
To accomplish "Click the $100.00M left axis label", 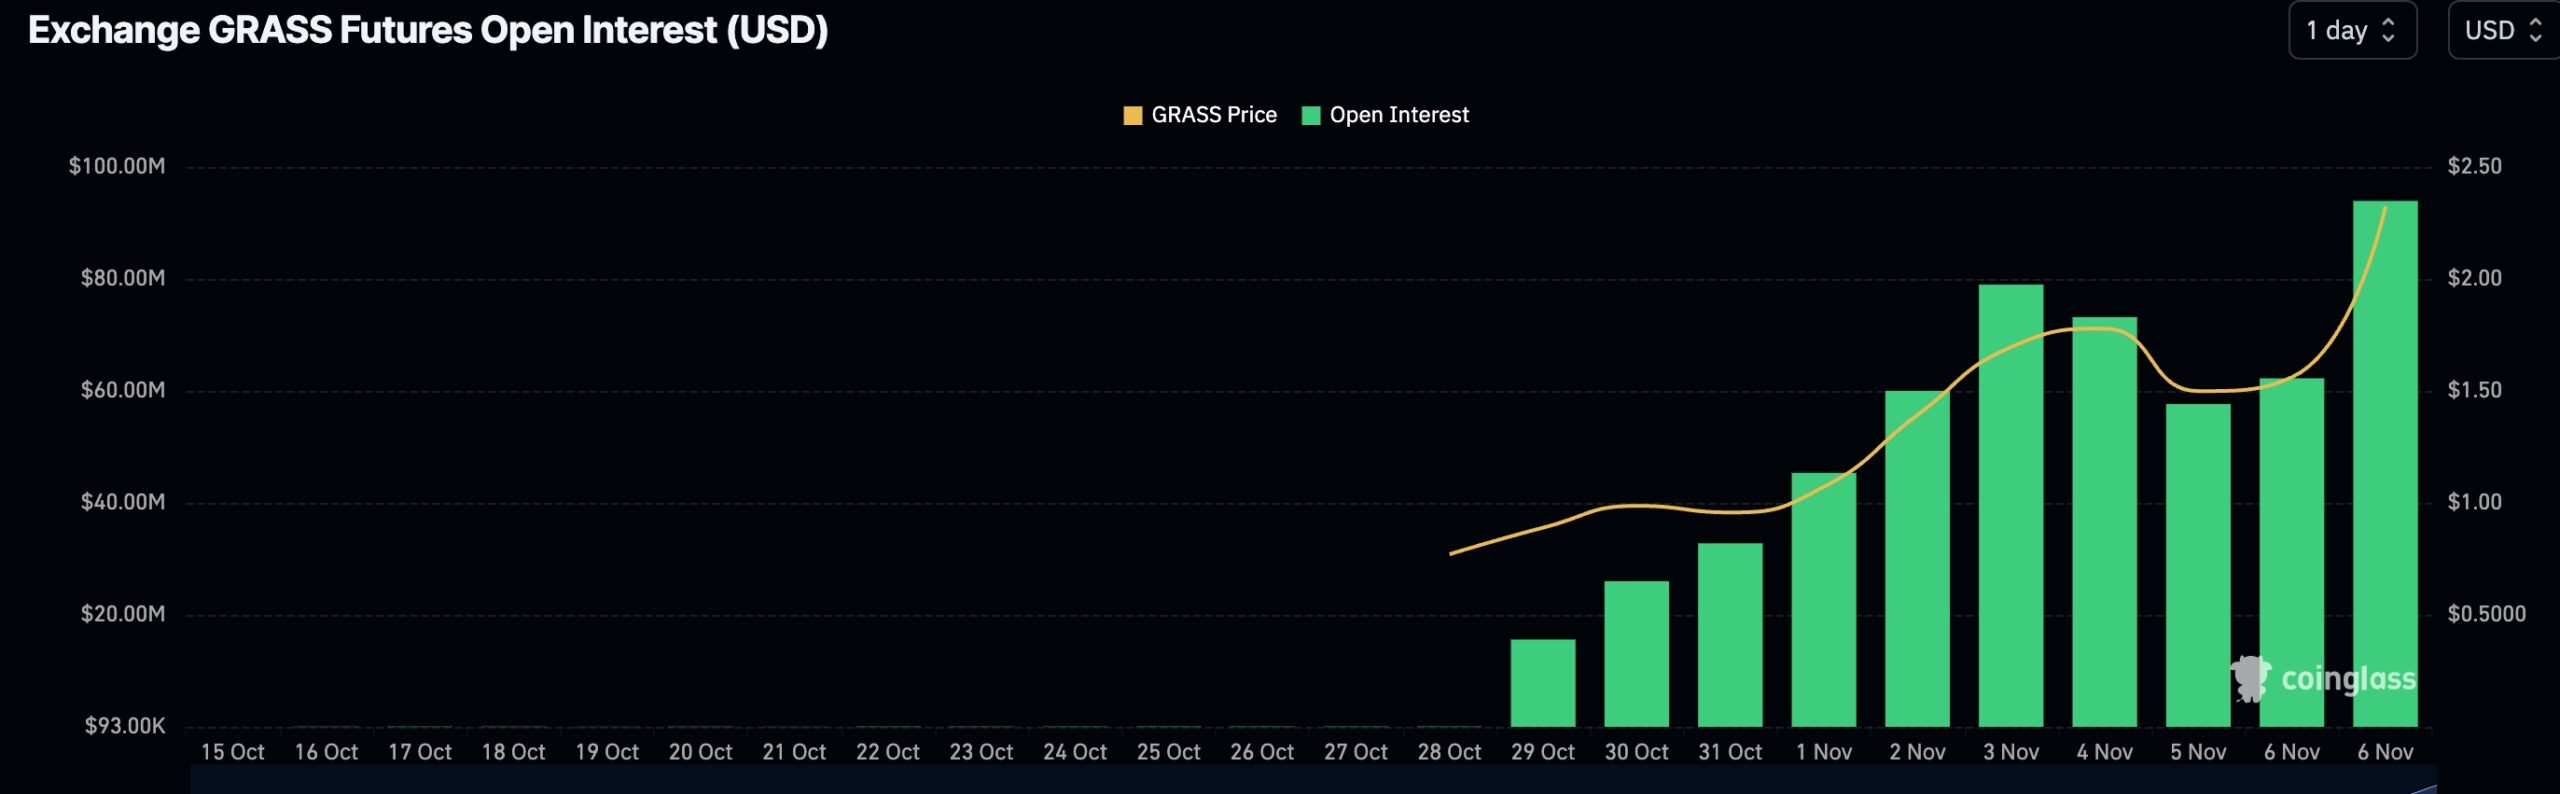I will [x=117, y=166].
